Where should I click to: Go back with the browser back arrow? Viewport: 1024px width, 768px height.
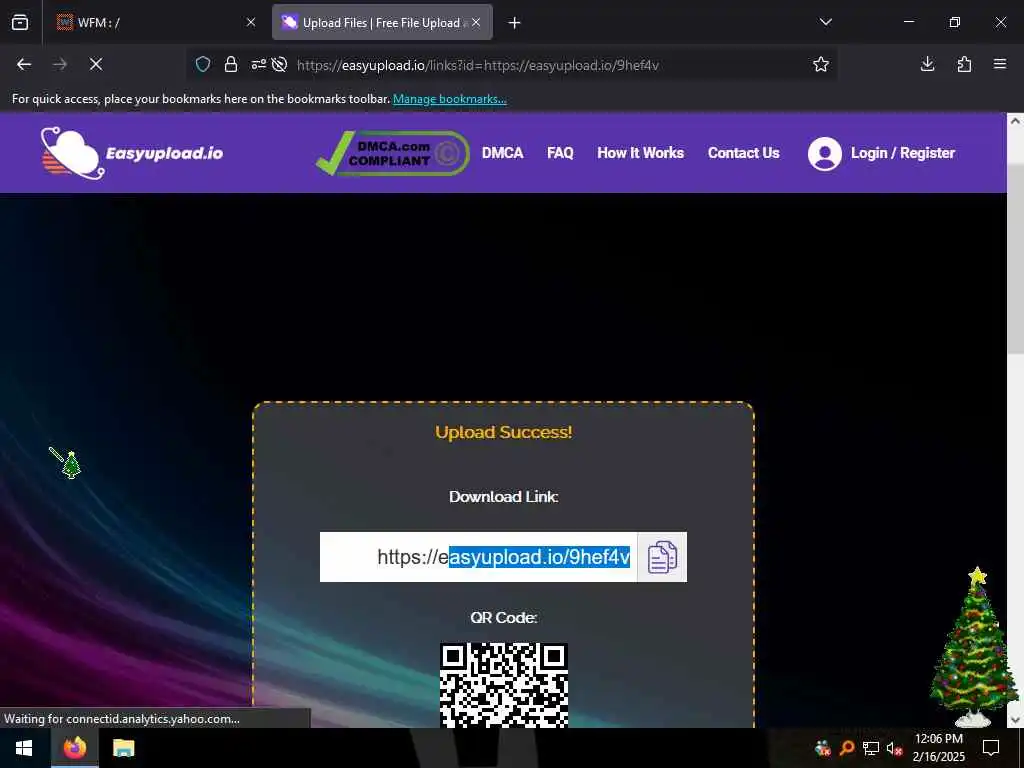click(24, 64)
